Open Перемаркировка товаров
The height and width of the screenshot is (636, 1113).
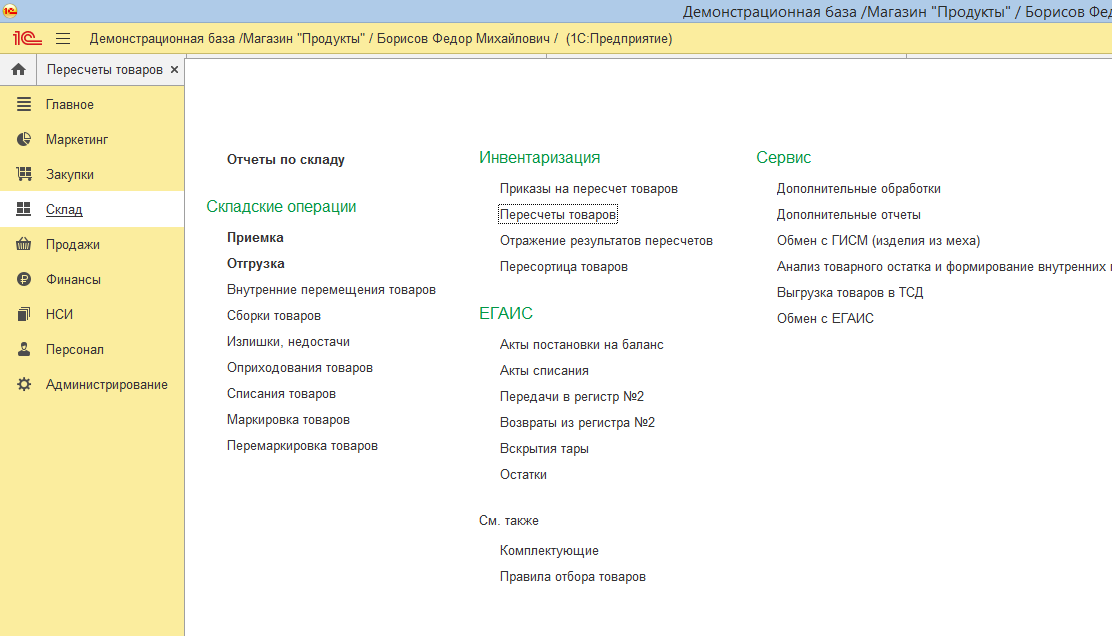pos(302,446)
